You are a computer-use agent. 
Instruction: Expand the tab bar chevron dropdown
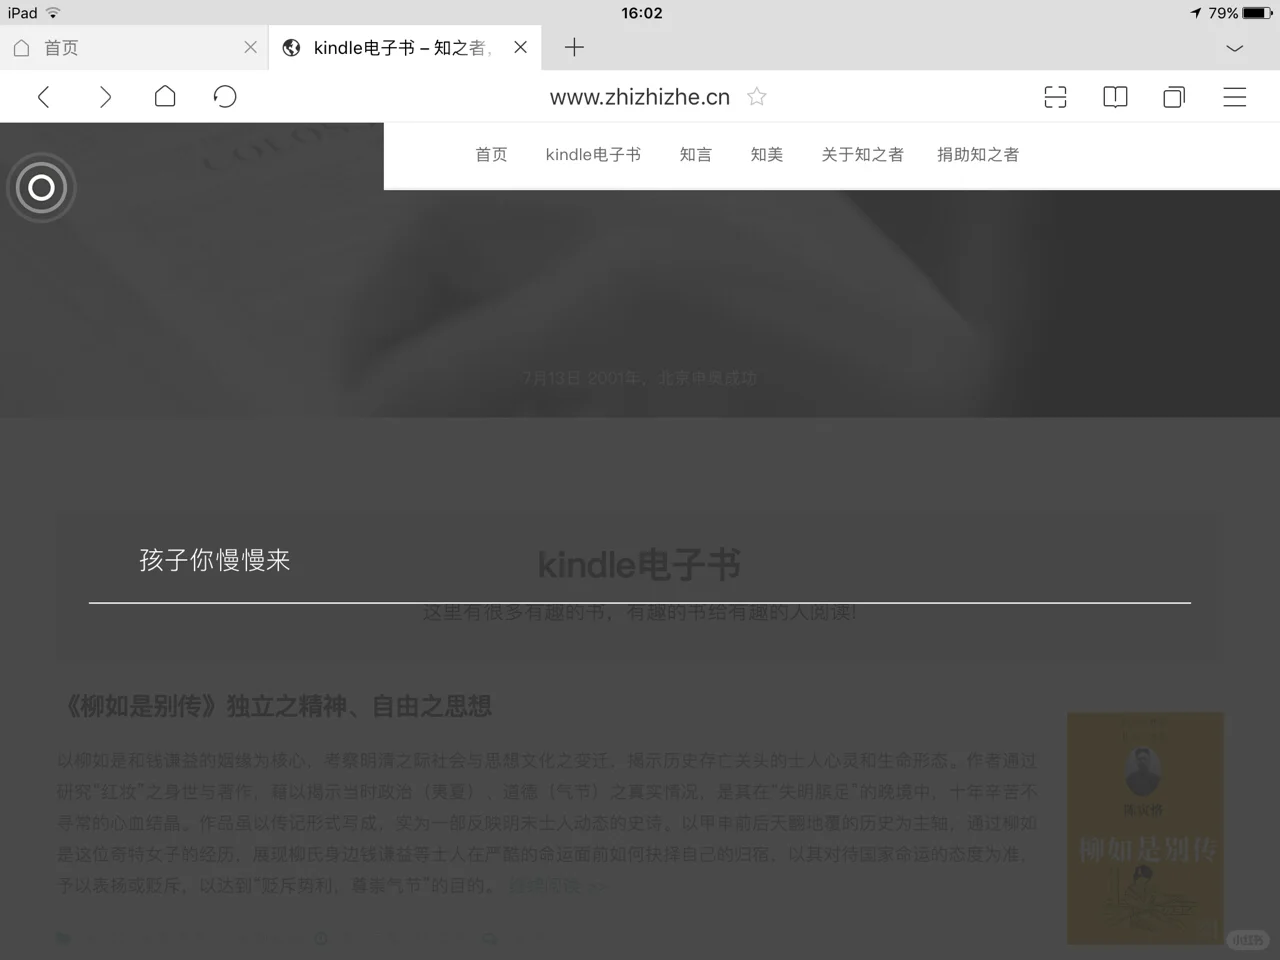pyautogui.click(x=1235, y=48)
